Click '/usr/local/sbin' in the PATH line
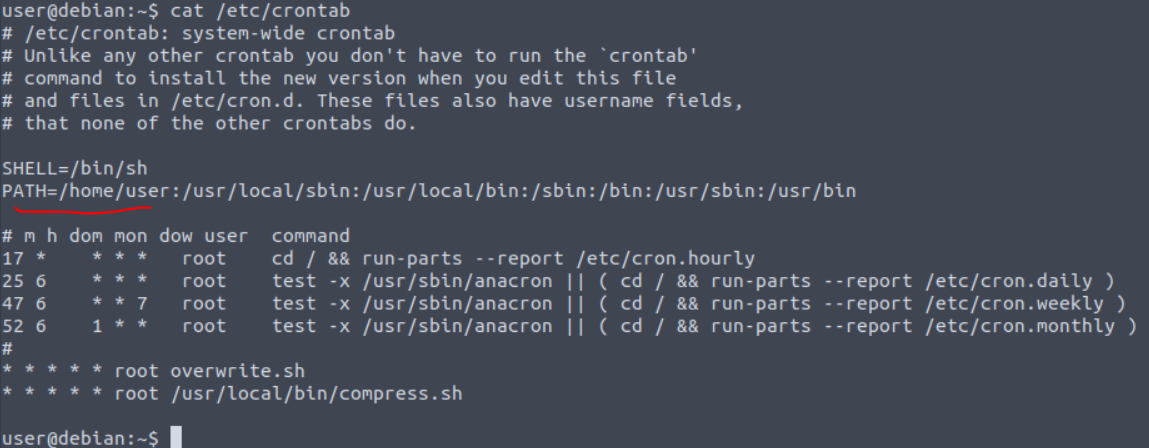Viewport: 1149px width, 448px height. coord(266,191)
